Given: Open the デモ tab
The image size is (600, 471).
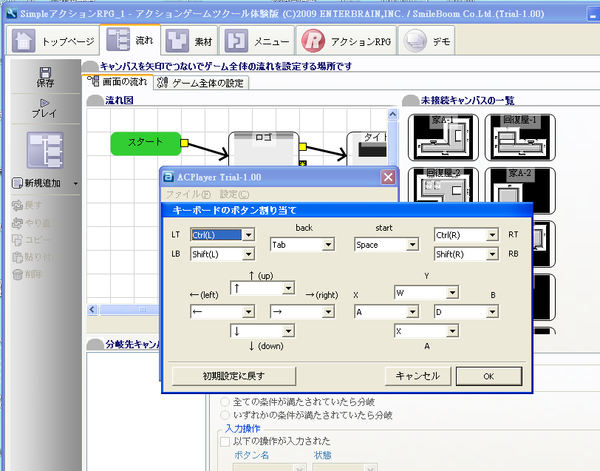Looking at the screenshot, I should click(x=426, y=41).
